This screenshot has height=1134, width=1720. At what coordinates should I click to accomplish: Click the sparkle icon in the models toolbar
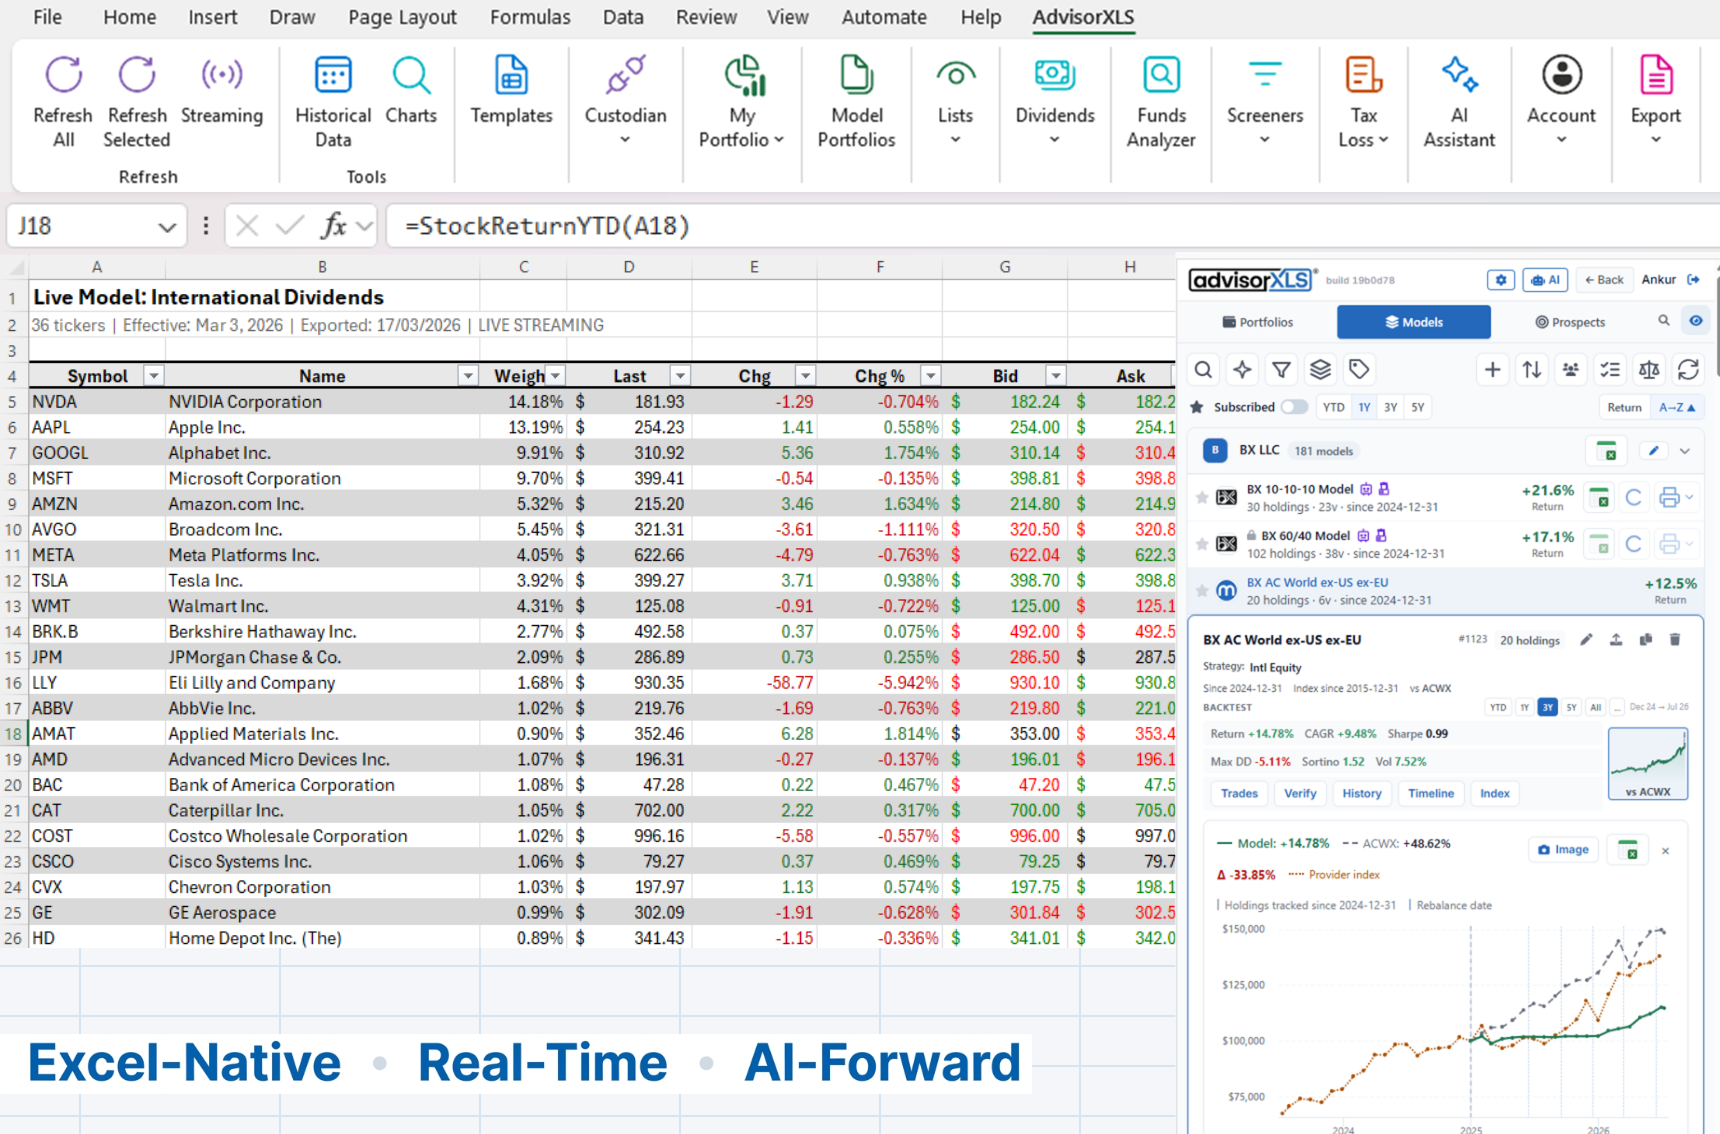coord(1242,370)
